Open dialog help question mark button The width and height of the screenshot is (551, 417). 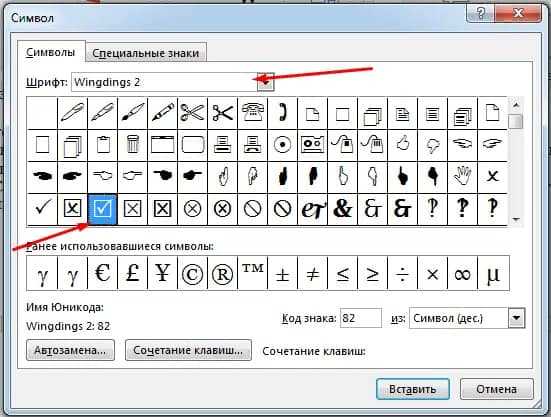(x=480, y=13)
